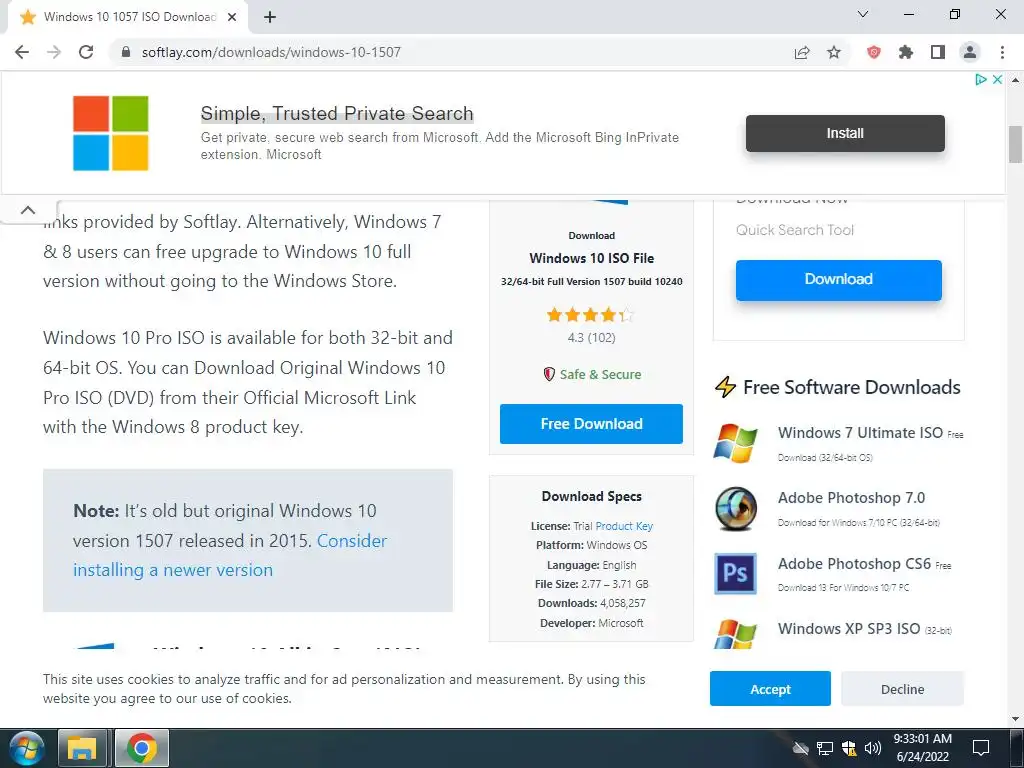Image resolution: width=1024 pixels, height=768 pixels.
Task: Click the Adobe Photoshop 7.0 eye icon
Action: [x=736, y=508]
